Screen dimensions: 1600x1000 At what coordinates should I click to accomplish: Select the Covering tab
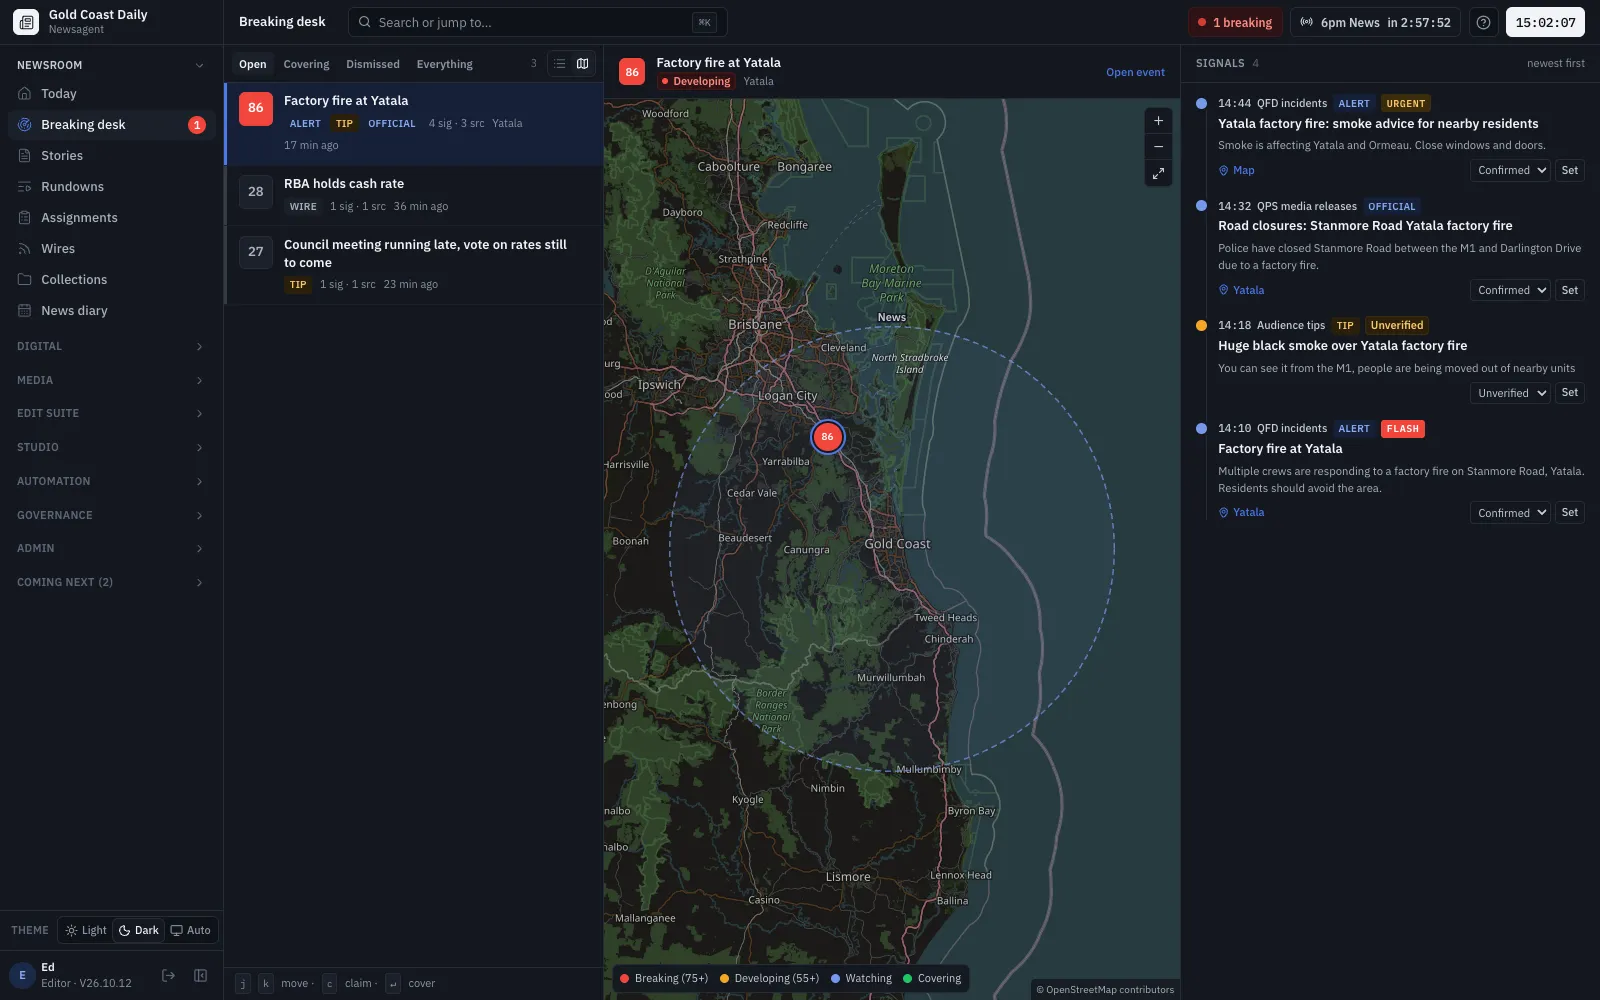point(306,64)
